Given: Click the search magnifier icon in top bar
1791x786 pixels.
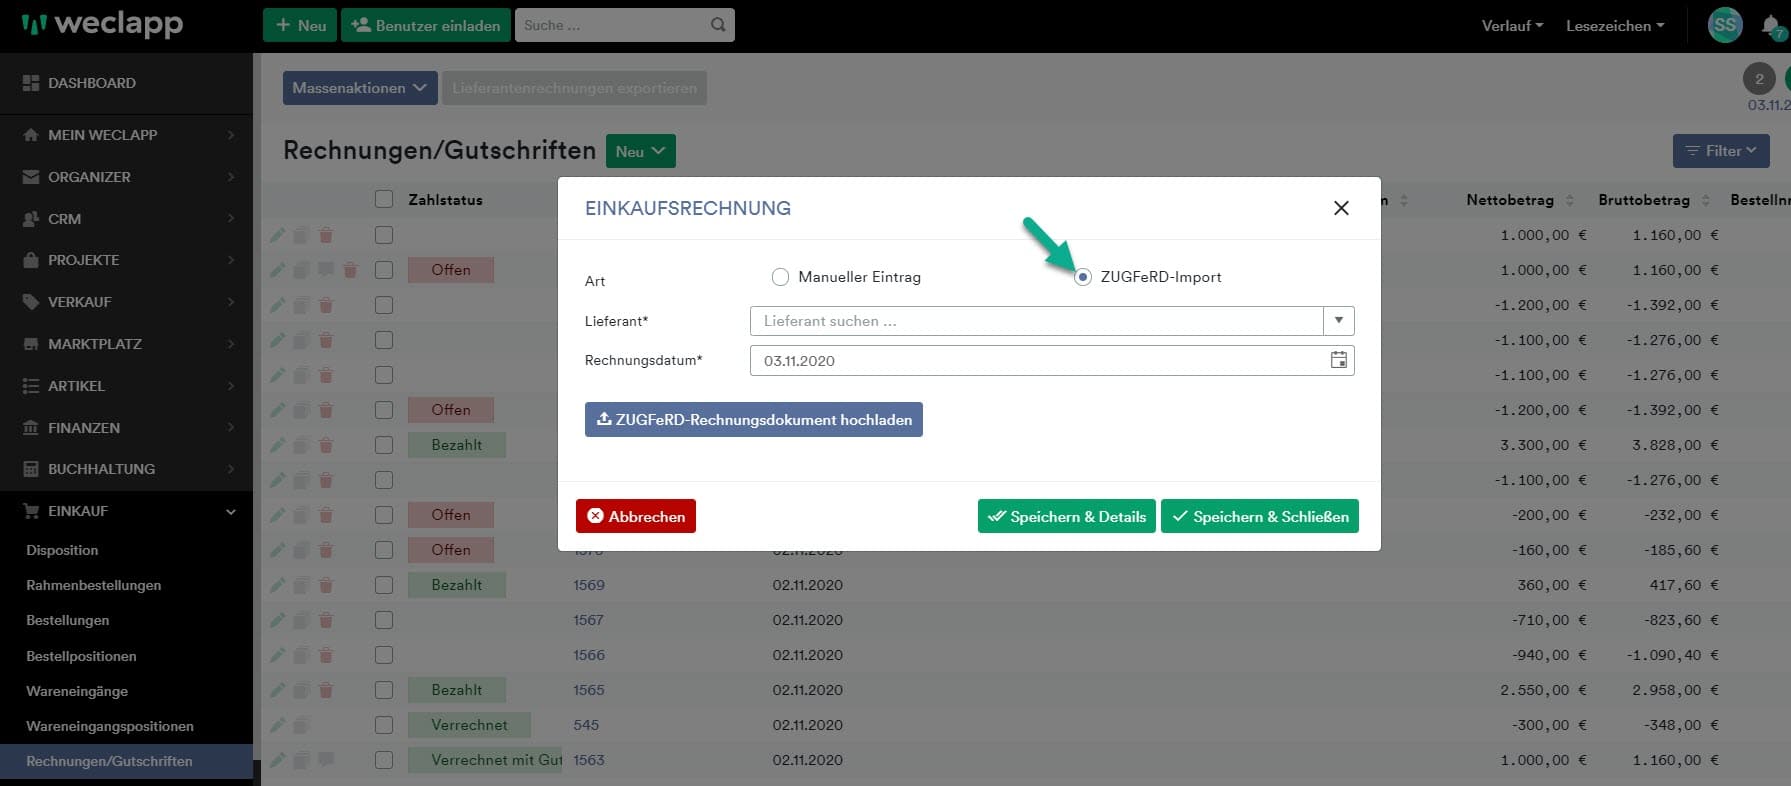Looking at the screenshot, I should coord(718,25).
